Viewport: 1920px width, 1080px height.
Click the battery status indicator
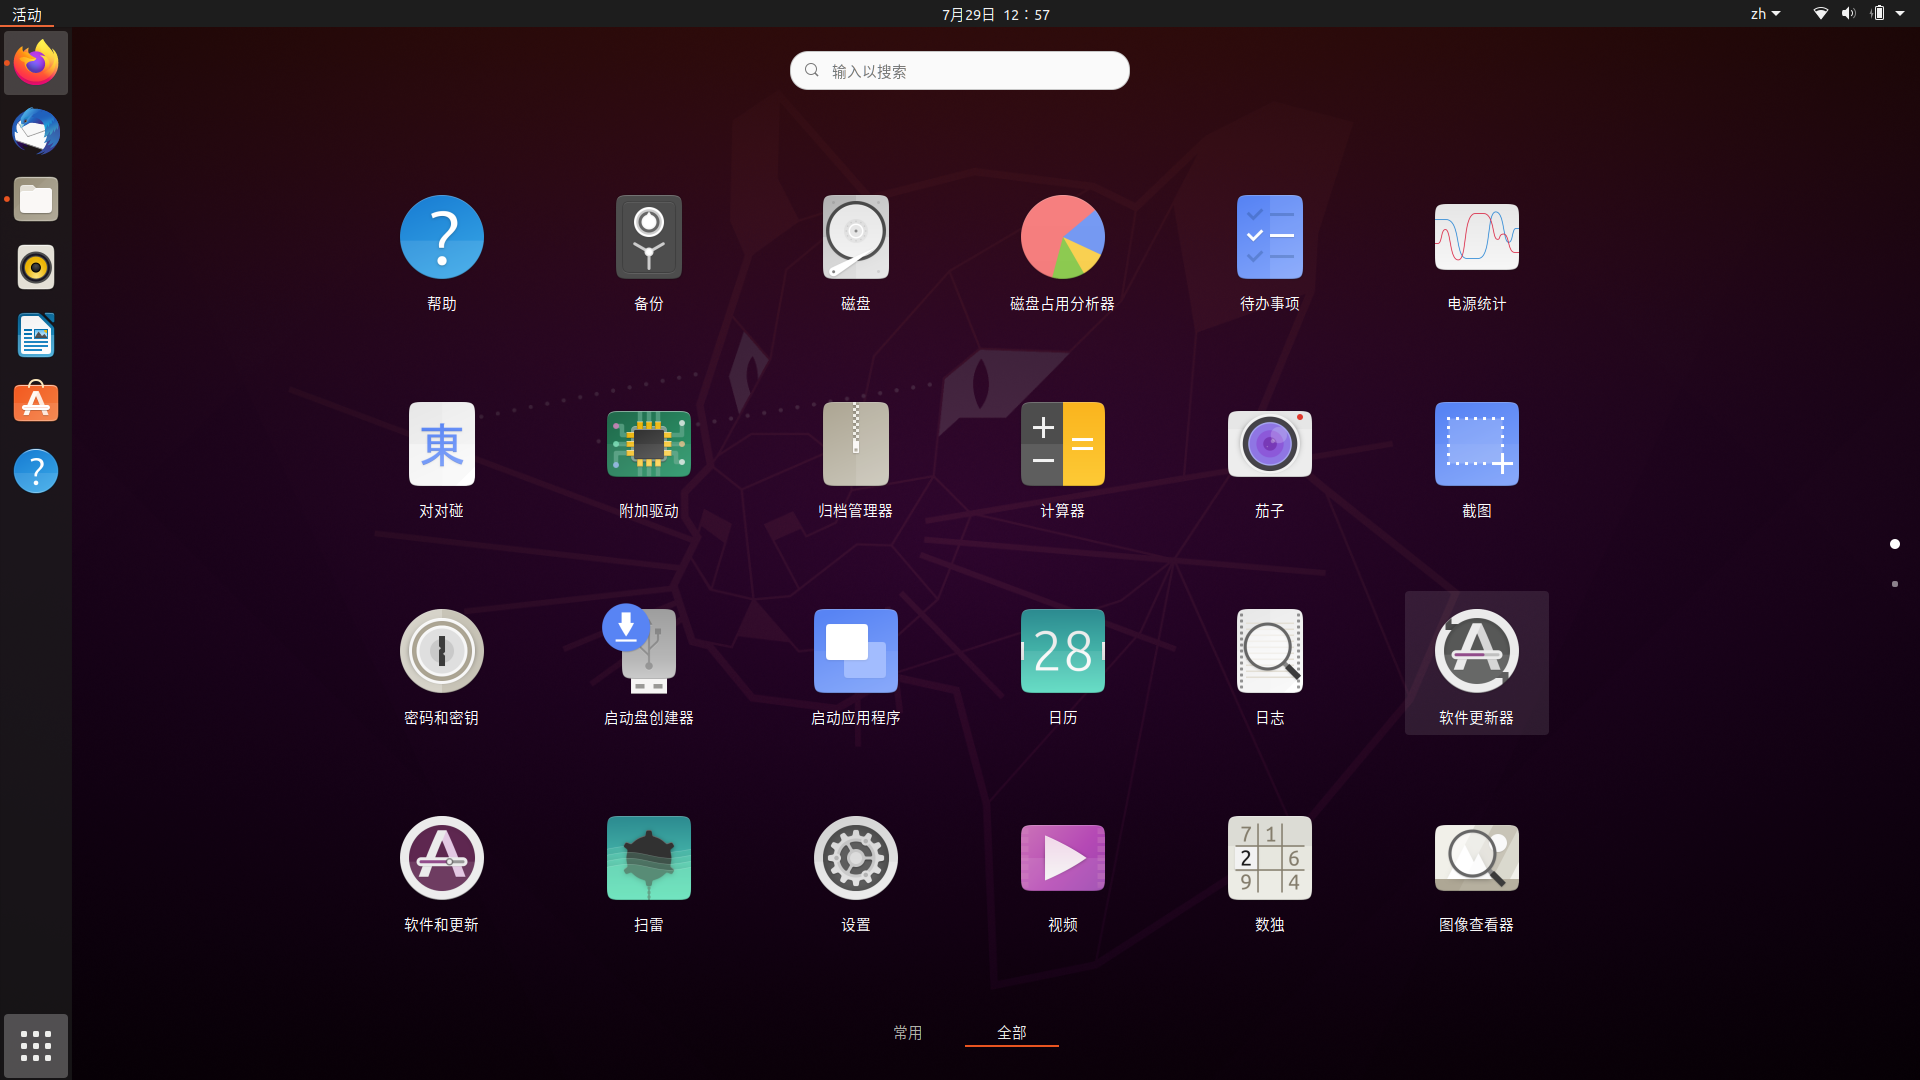click(1878, 14)
